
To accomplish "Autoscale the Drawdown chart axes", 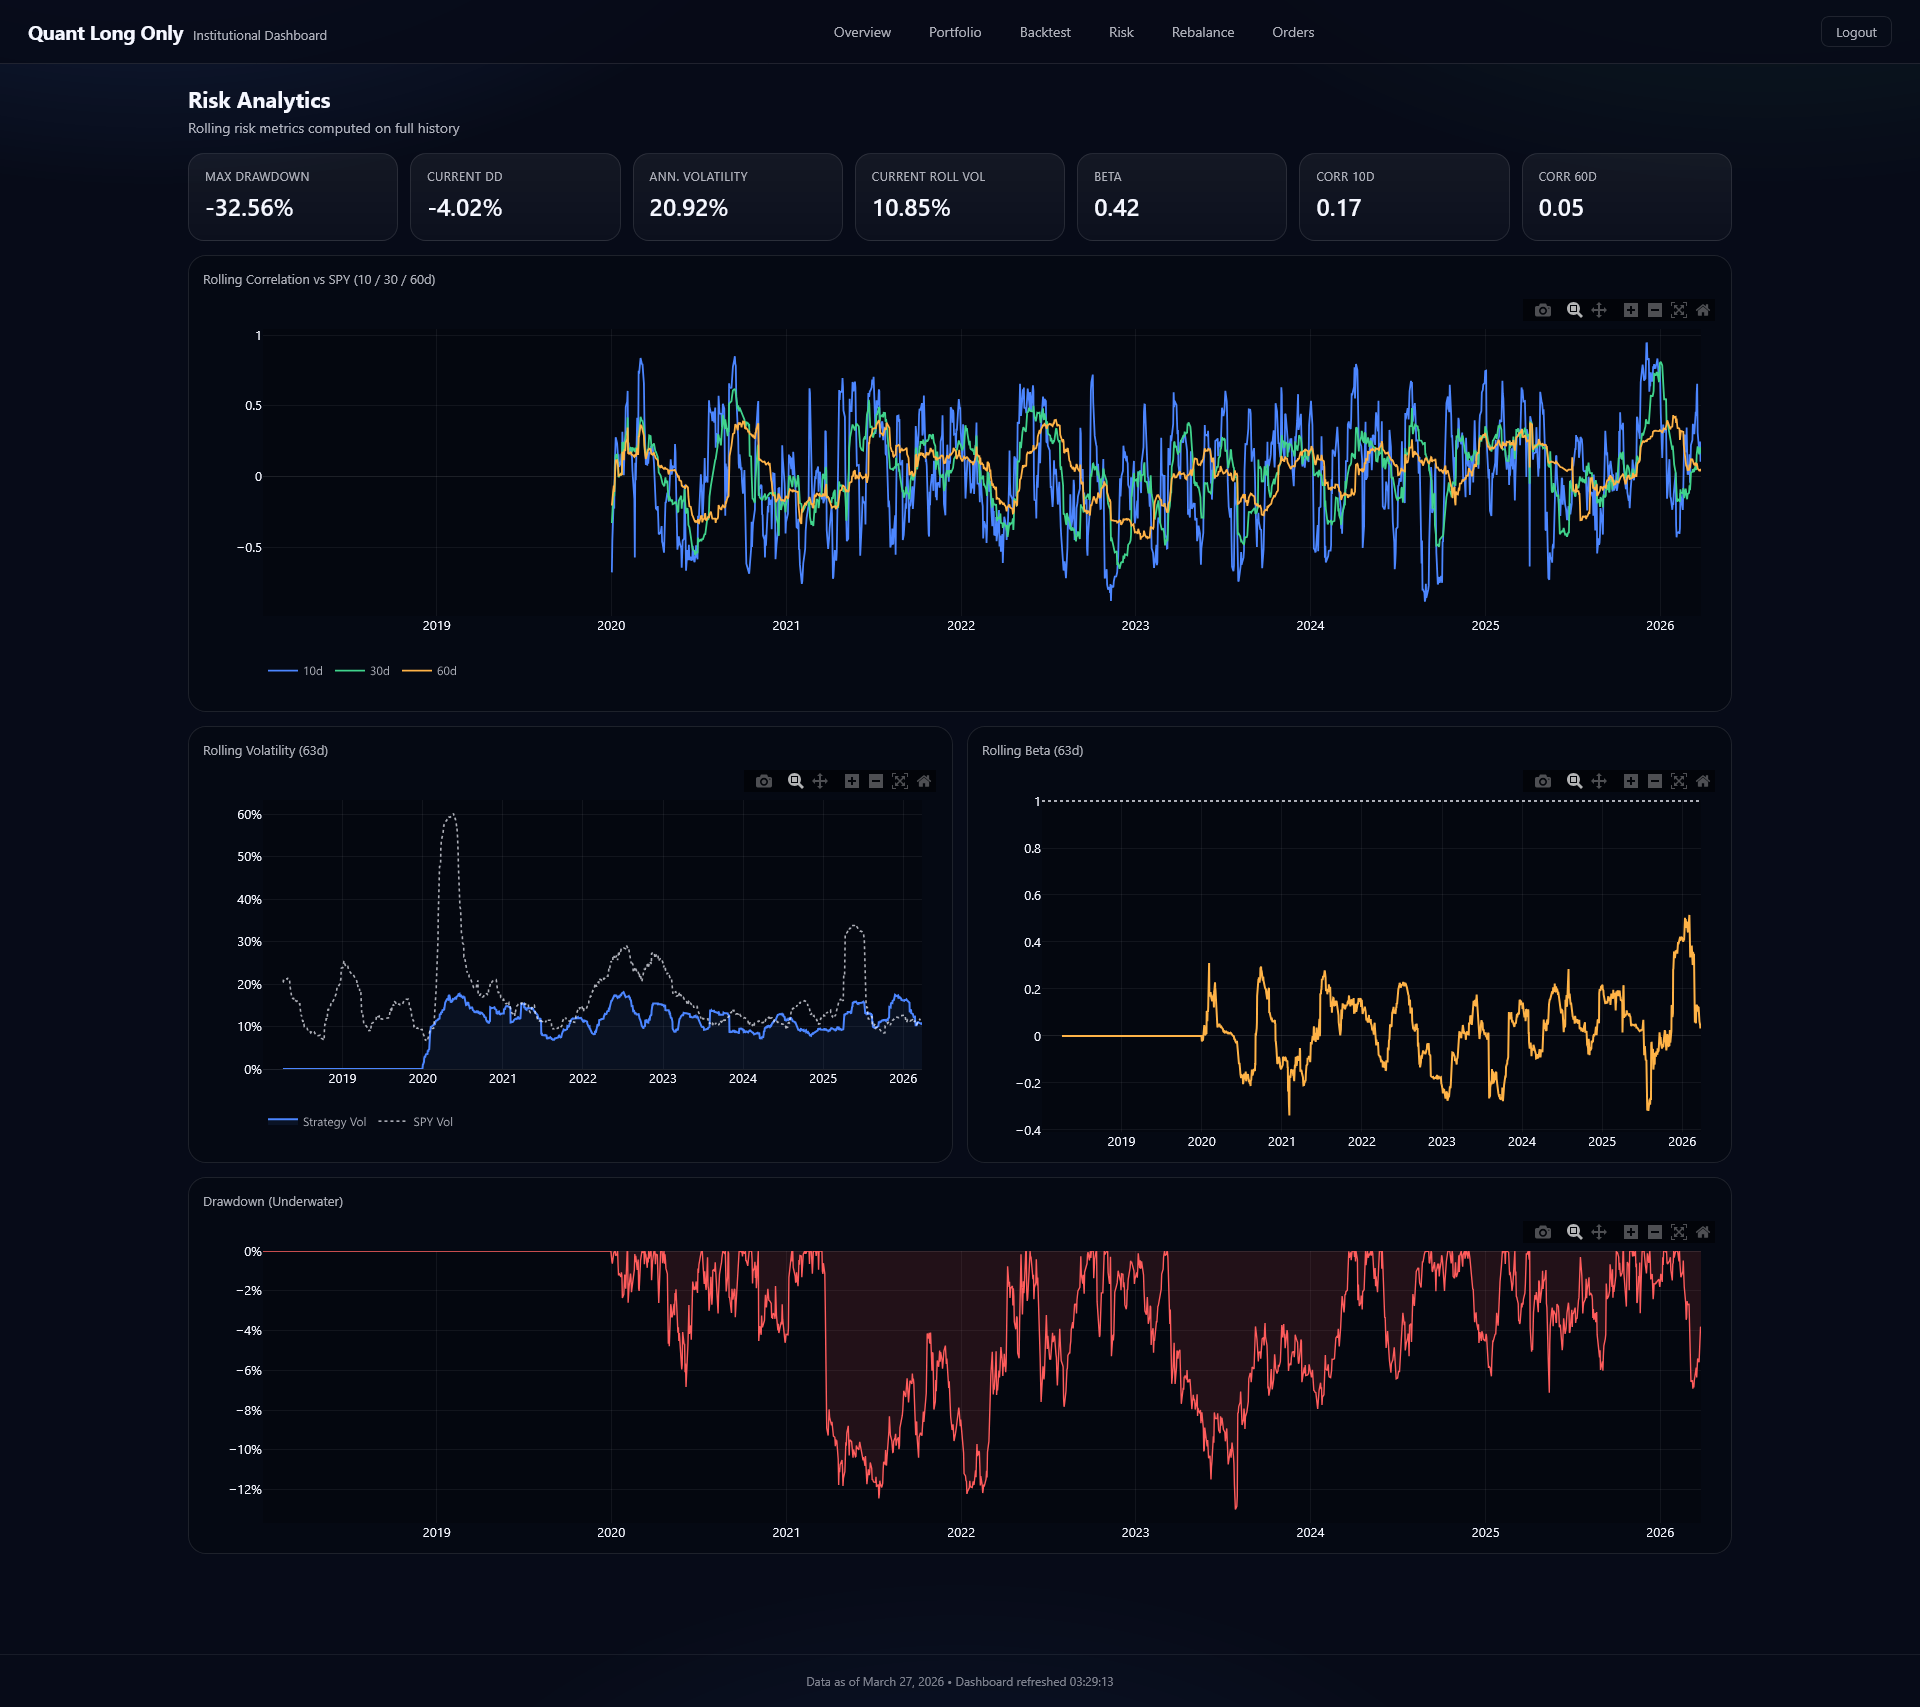I will (1679, 1232).
